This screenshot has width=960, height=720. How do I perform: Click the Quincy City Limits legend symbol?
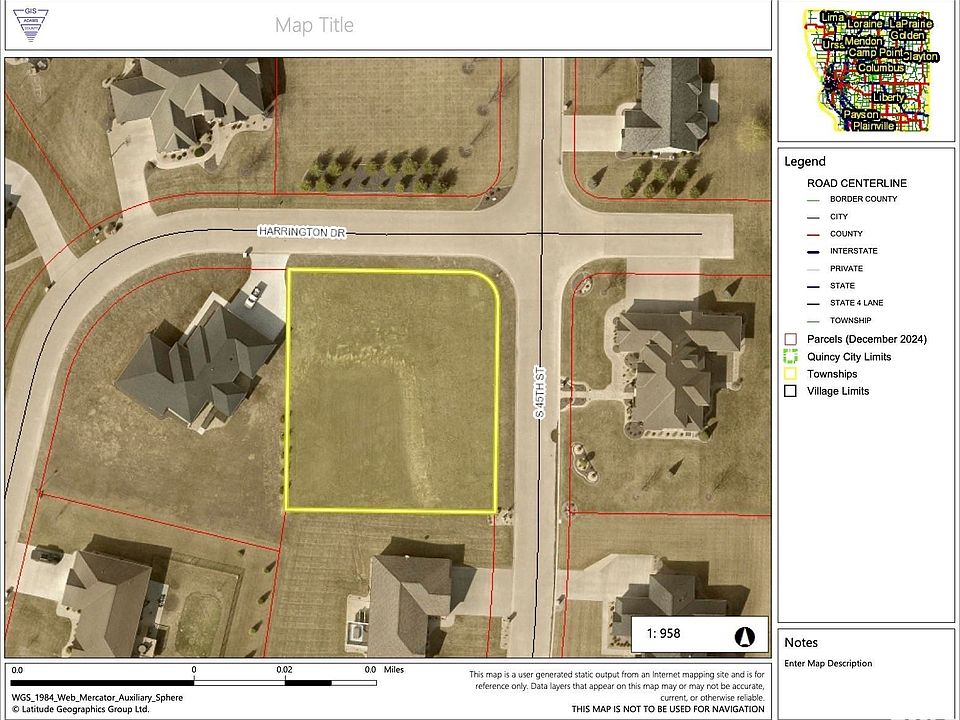[790, 356]
